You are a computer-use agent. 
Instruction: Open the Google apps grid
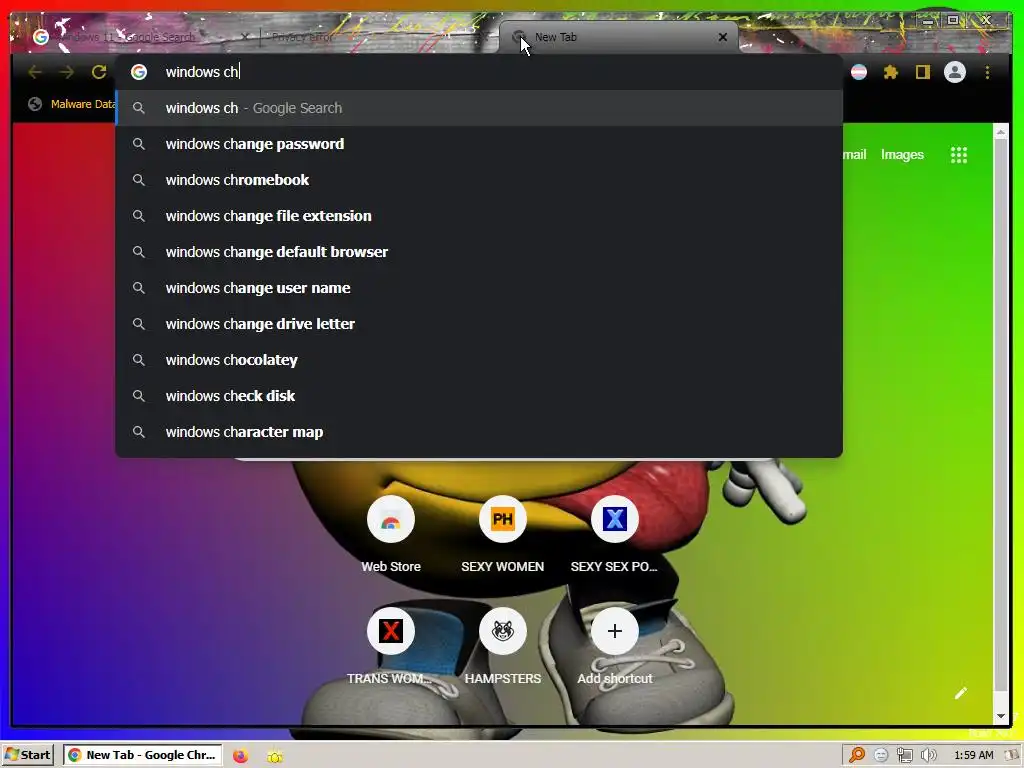[959, 155]
